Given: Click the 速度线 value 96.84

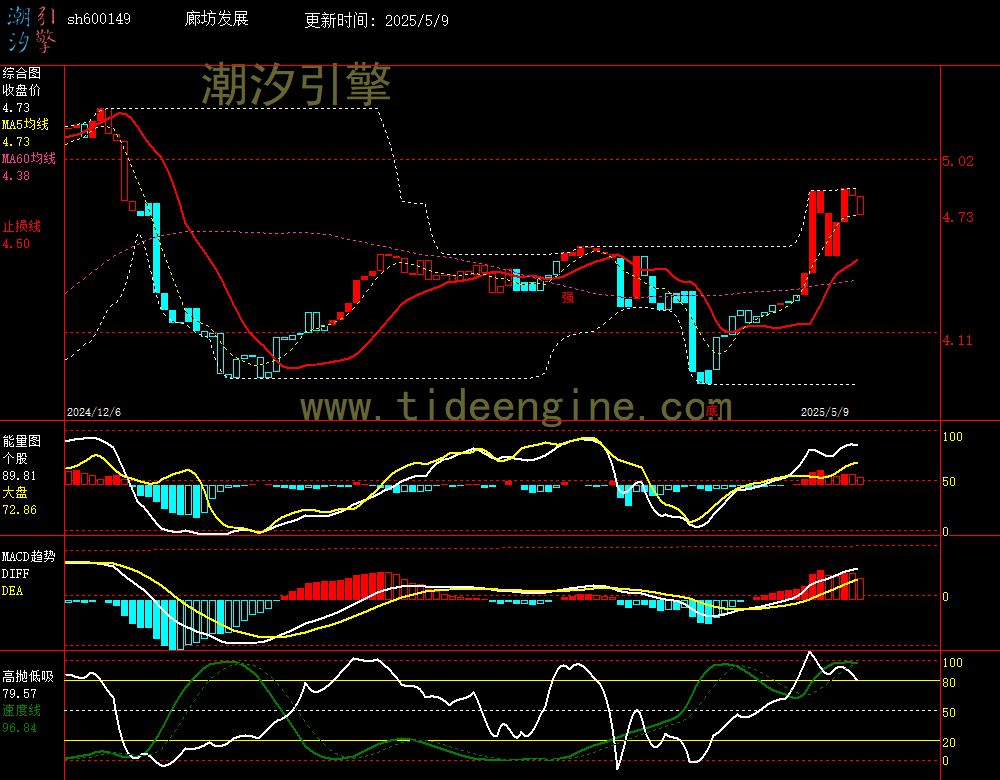Looking at the screenshot, I should coord(19,728).
